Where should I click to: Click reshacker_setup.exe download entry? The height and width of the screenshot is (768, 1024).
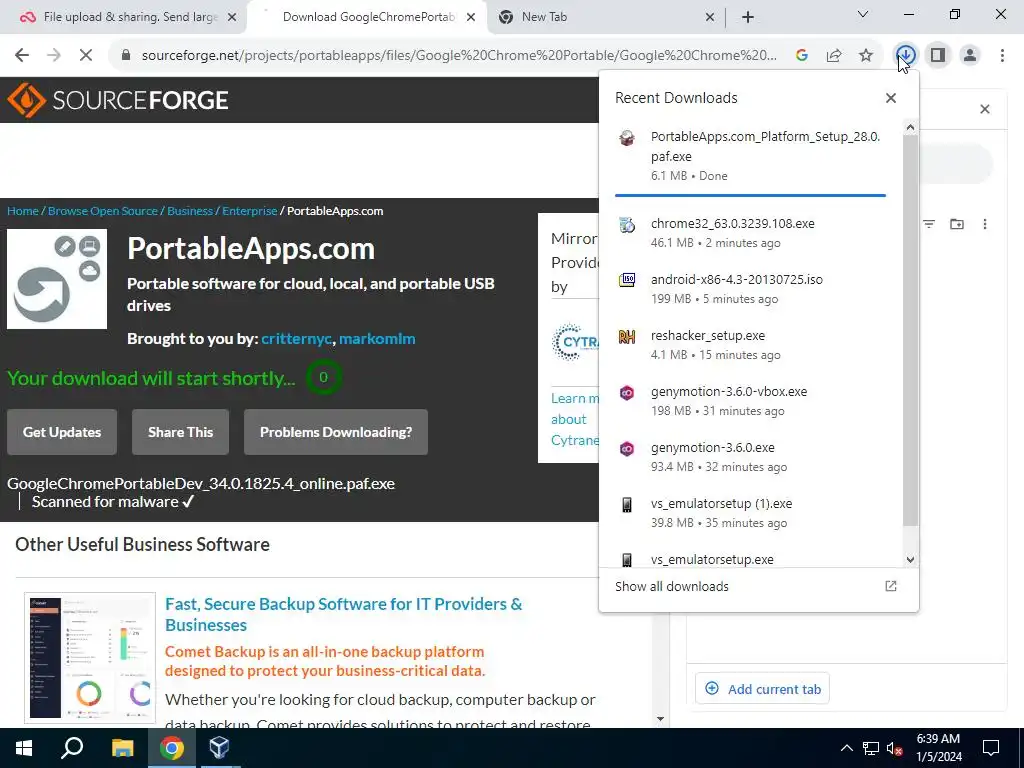750,345
